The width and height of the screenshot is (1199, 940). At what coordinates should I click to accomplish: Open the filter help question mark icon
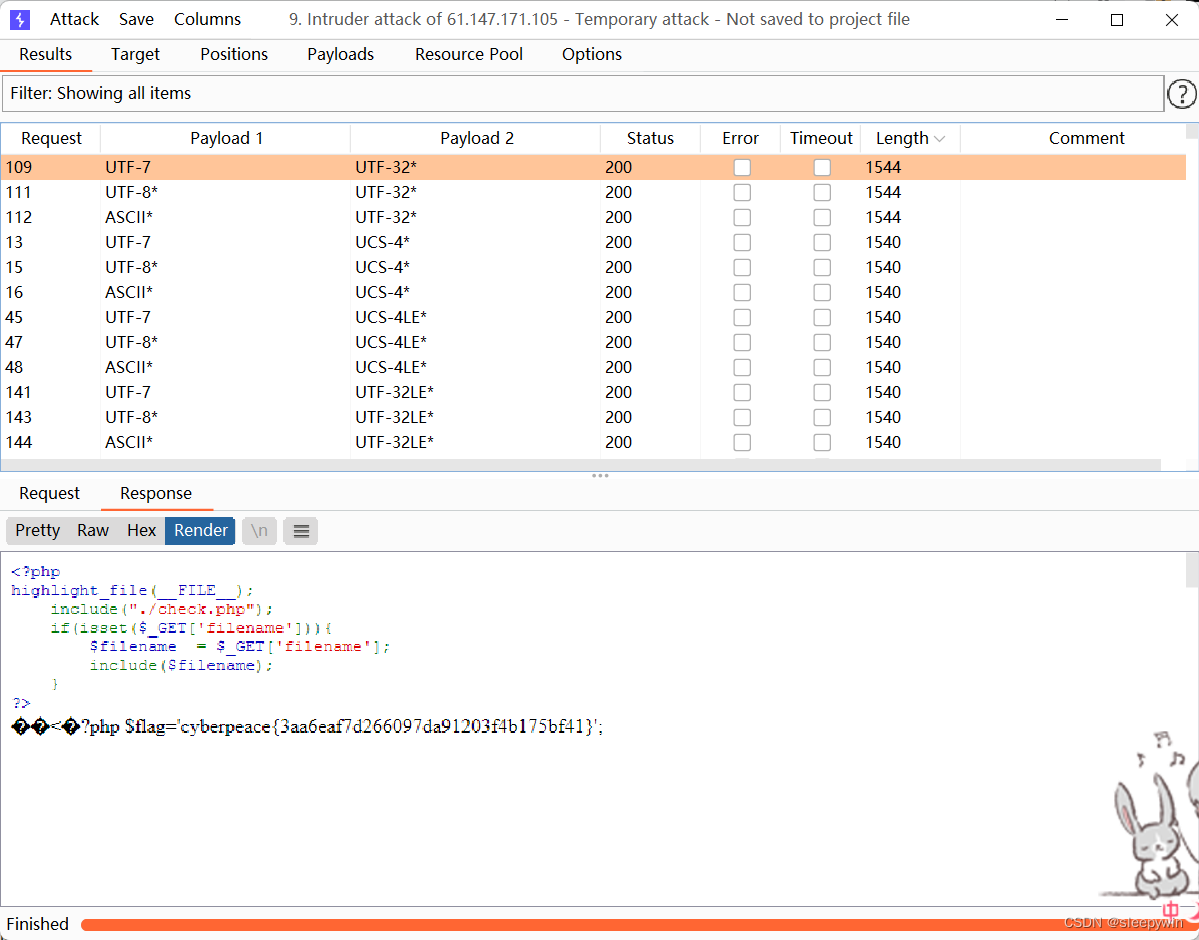coord(1182,93)
